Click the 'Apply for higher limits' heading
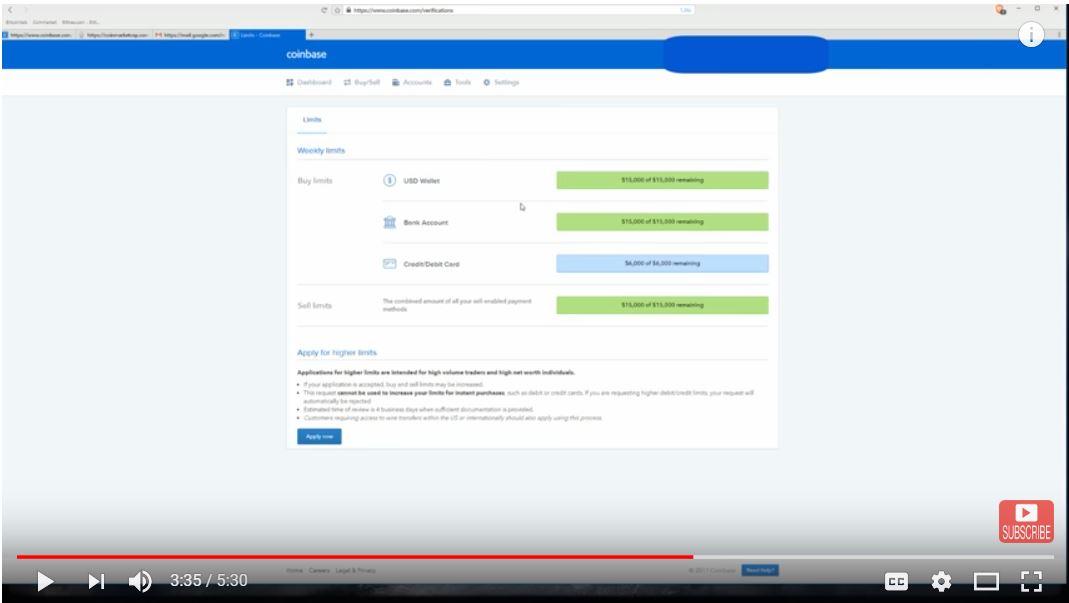Screen dimensions: 1069x603 tap(337, 353)
